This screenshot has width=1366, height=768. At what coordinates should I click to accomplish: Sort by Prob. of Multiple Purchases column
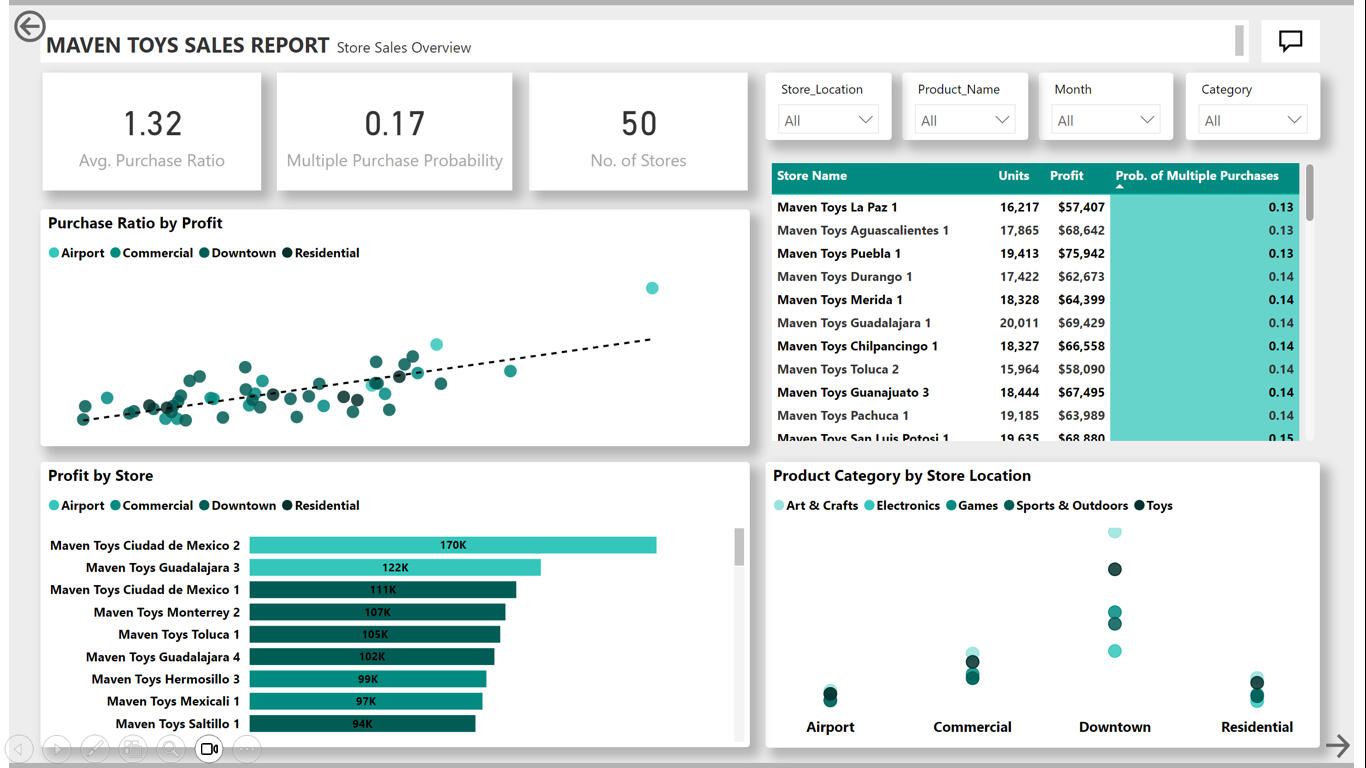[x=1197, y=176]
